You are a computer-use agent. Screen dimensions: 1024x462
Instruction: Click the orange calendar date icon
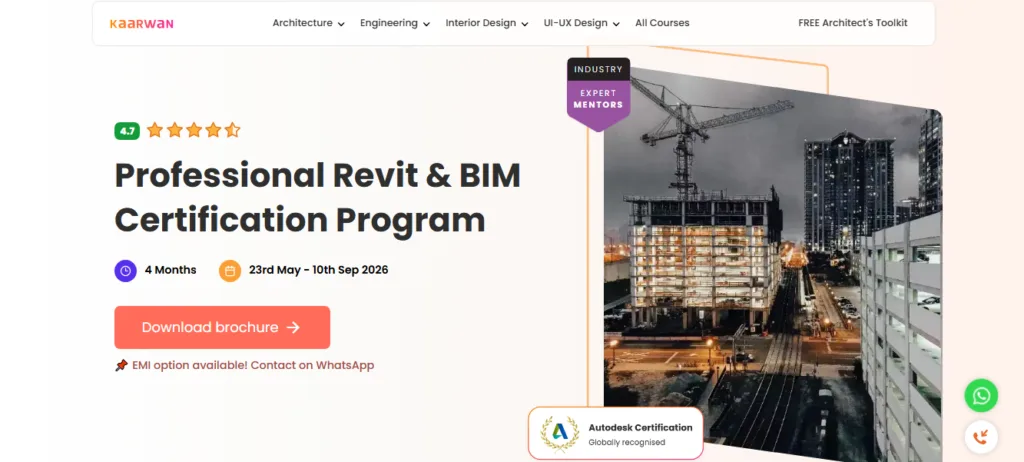pos(230,271)
